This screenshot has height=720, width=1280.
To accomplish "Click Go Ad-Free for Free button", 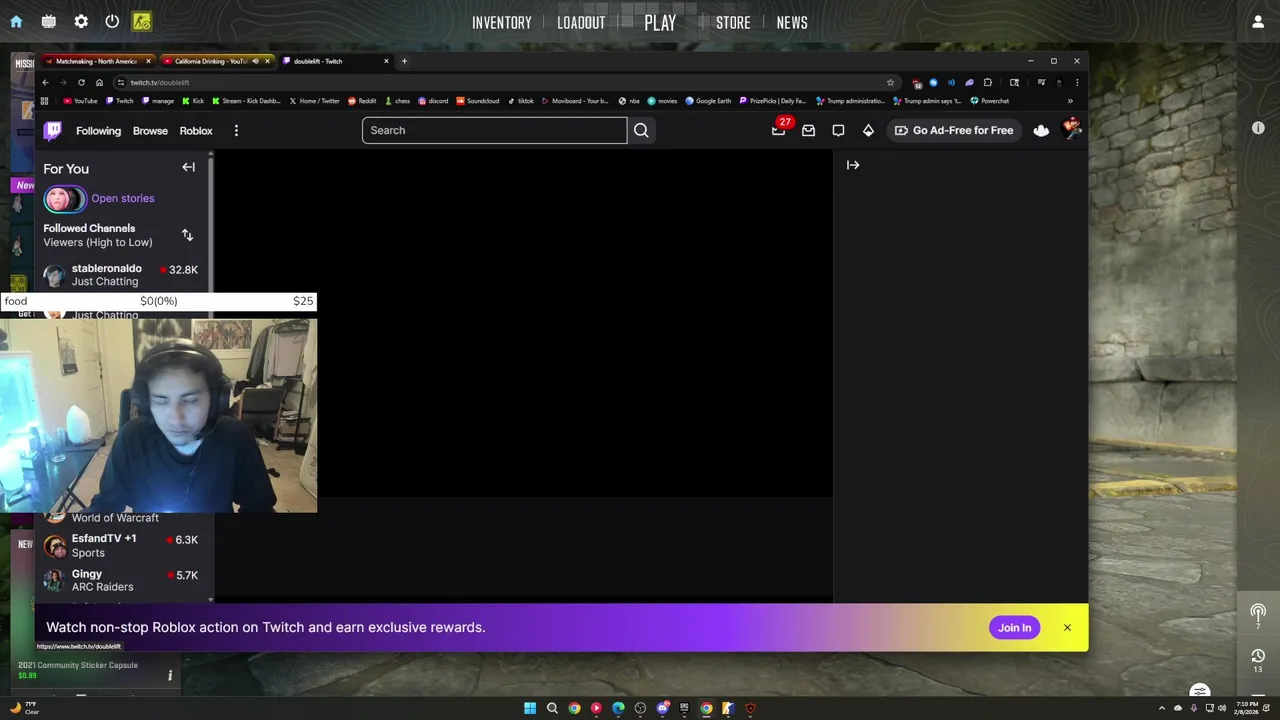I will (954, 130).
